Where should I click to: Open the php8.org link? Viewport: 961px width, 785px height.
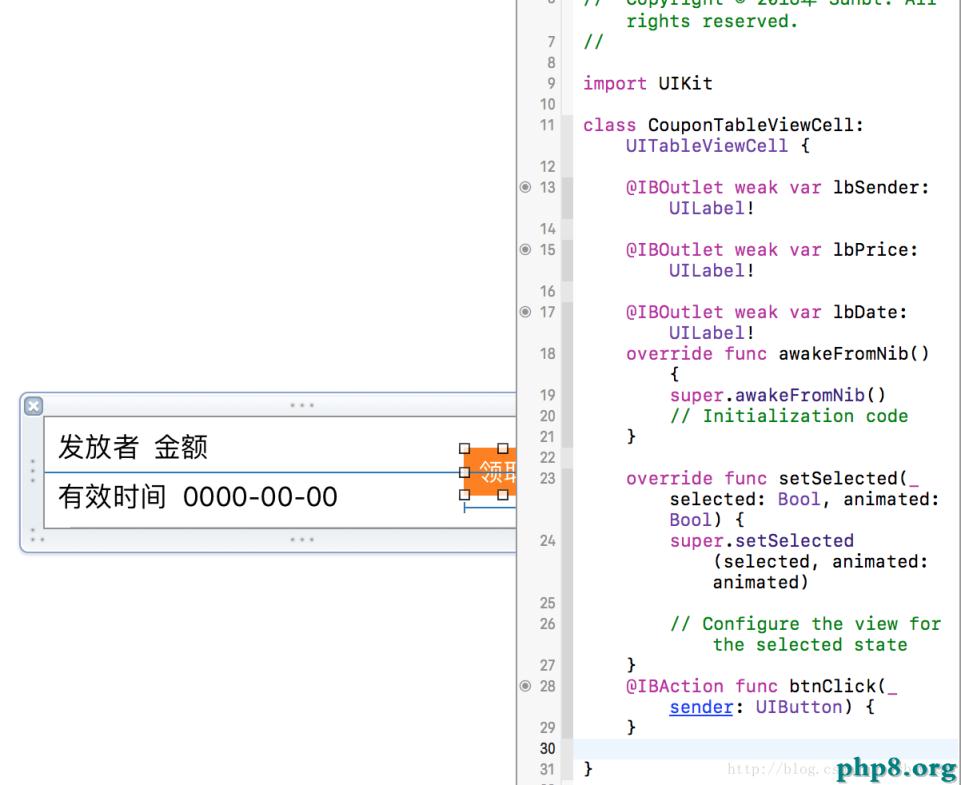click(898, 768)
